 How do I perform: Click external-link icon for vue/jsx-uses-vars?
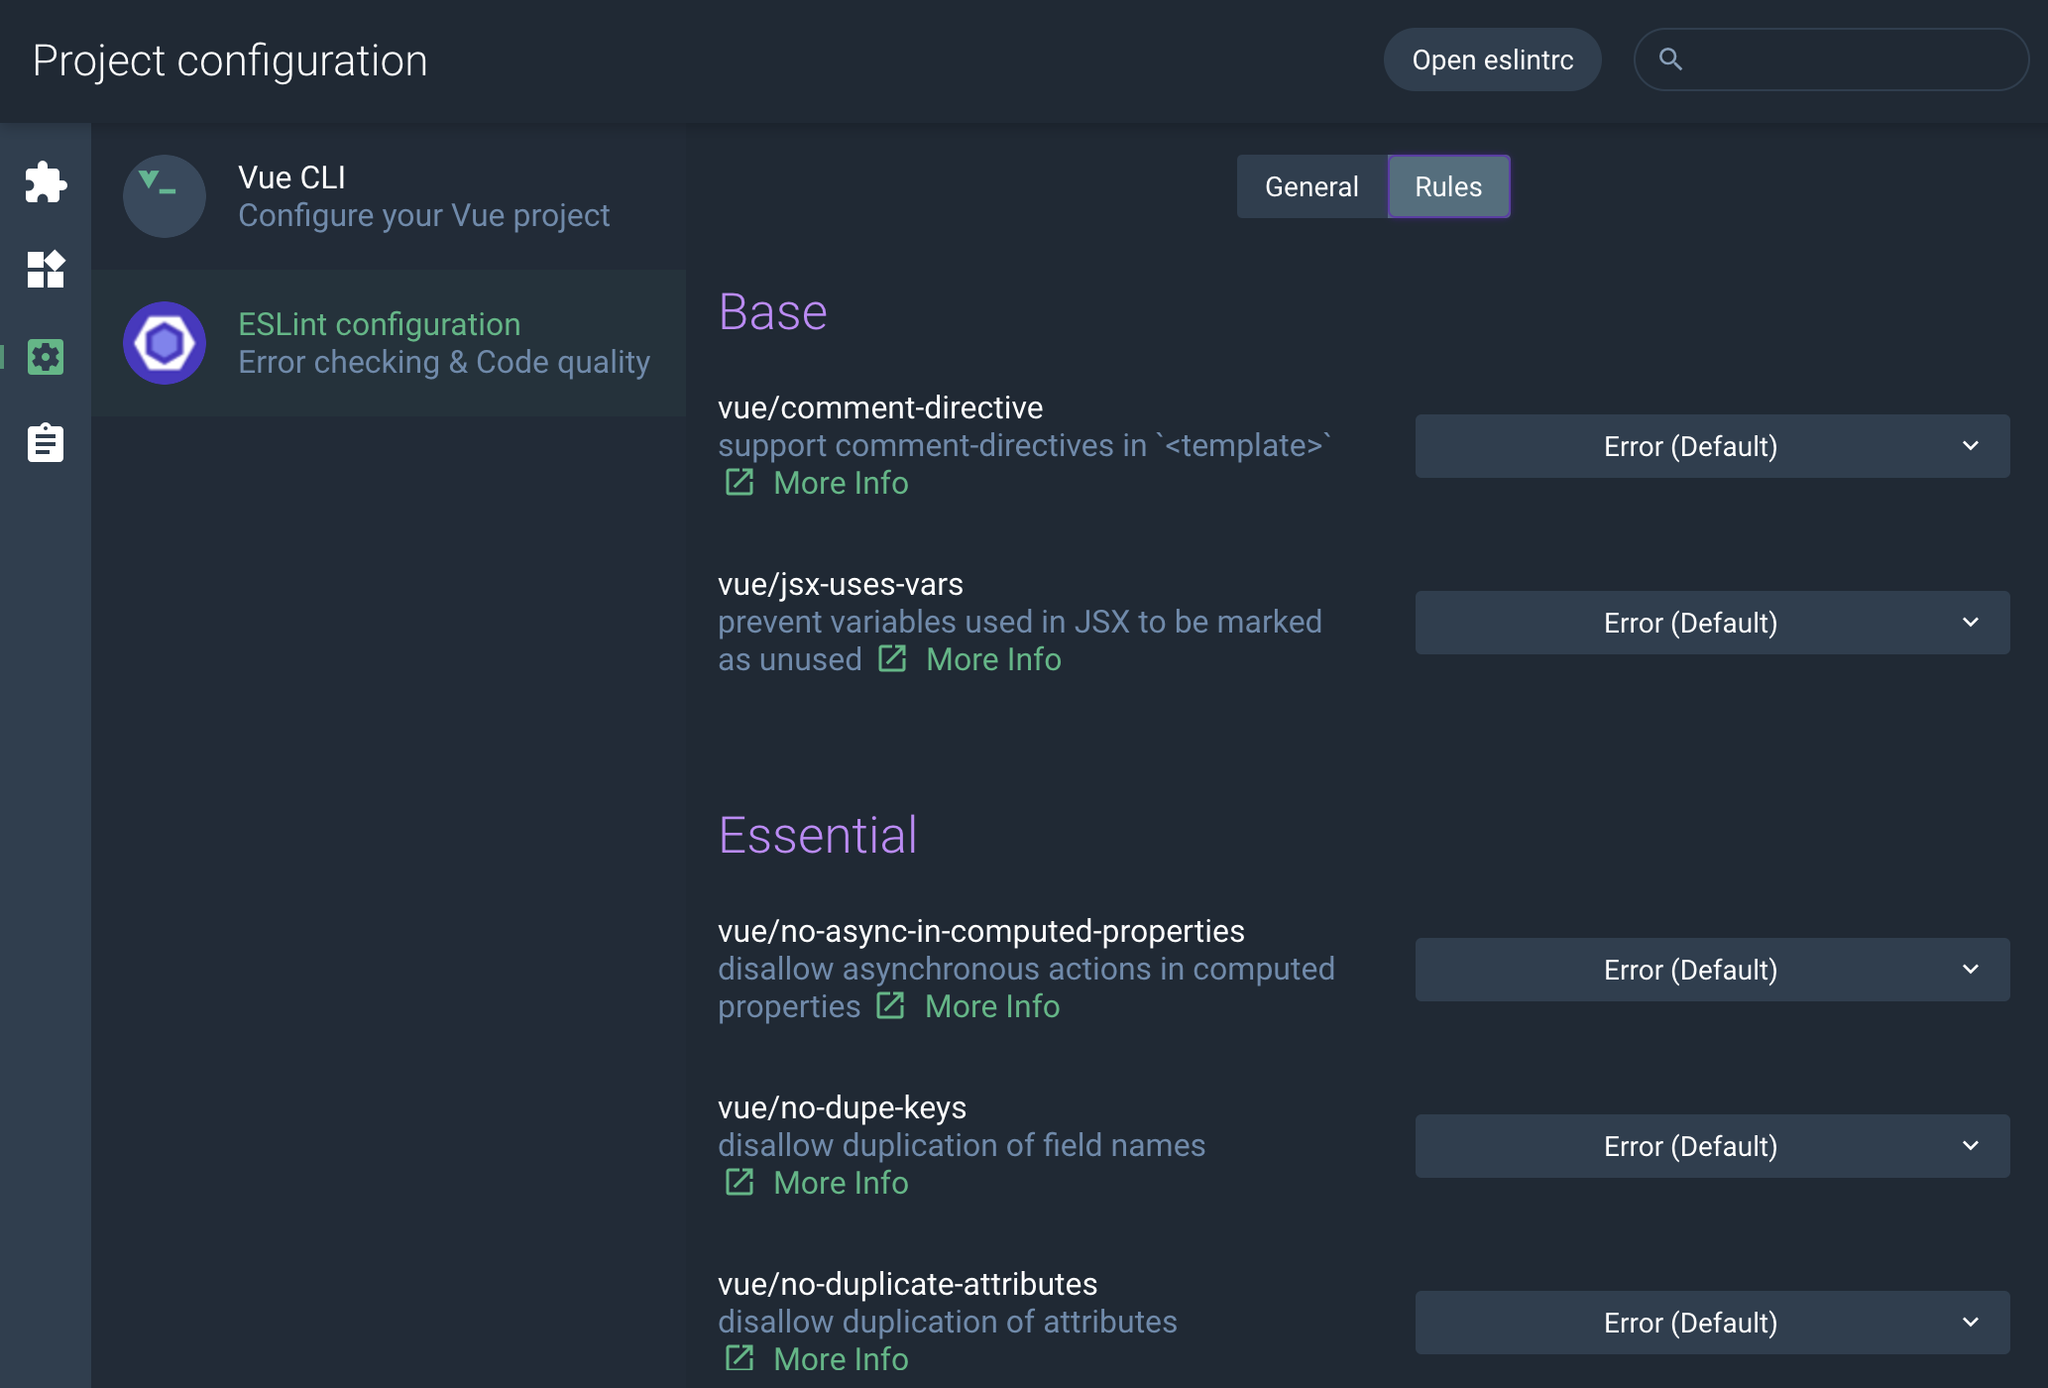tap(892, 658)
